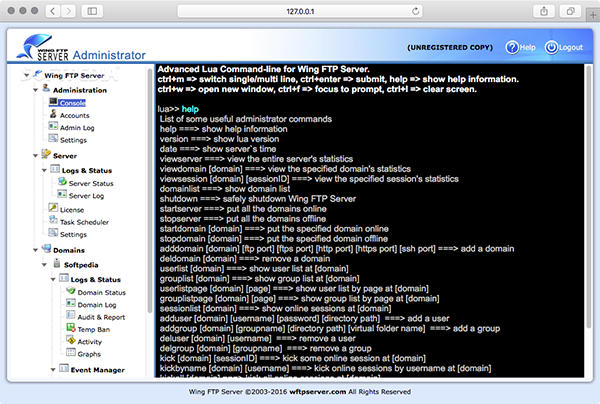Click the Admin Log icon
This screenshot has height=404, width=600.
pyautogui.click(x=53, y=126)
